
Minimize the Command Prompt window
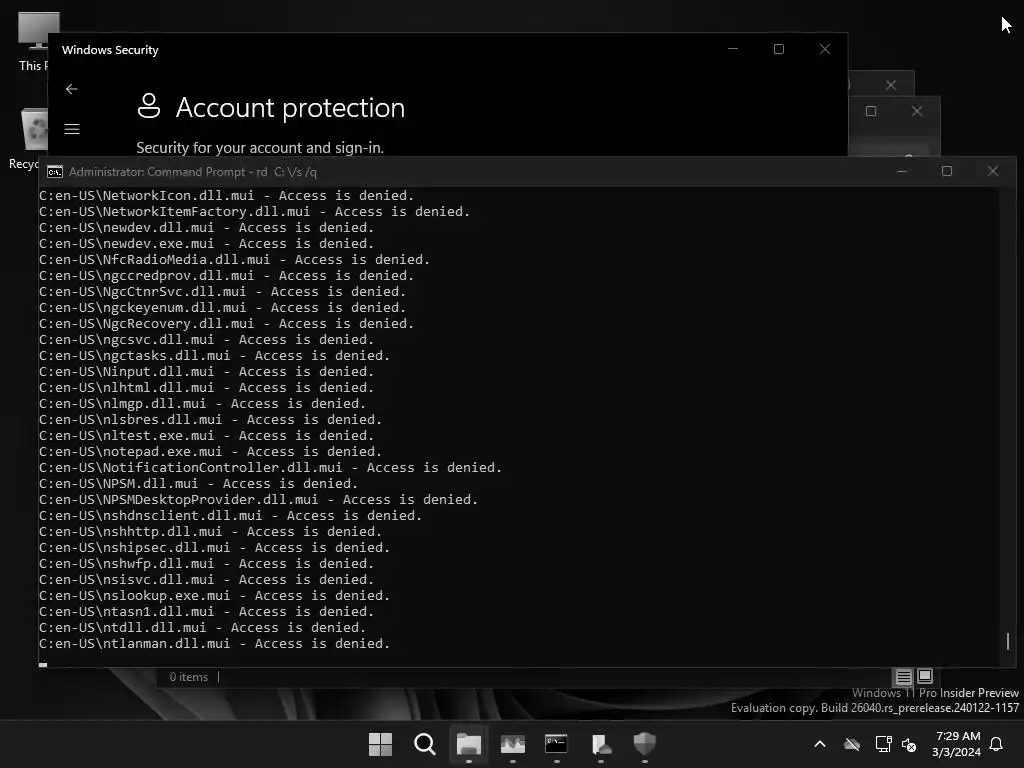click(x=902, y=171)
